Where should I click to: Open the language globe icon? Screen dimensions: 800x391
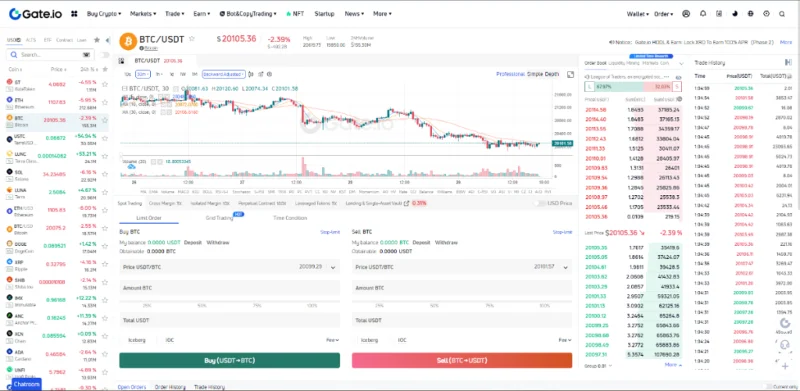pos(751,14)
